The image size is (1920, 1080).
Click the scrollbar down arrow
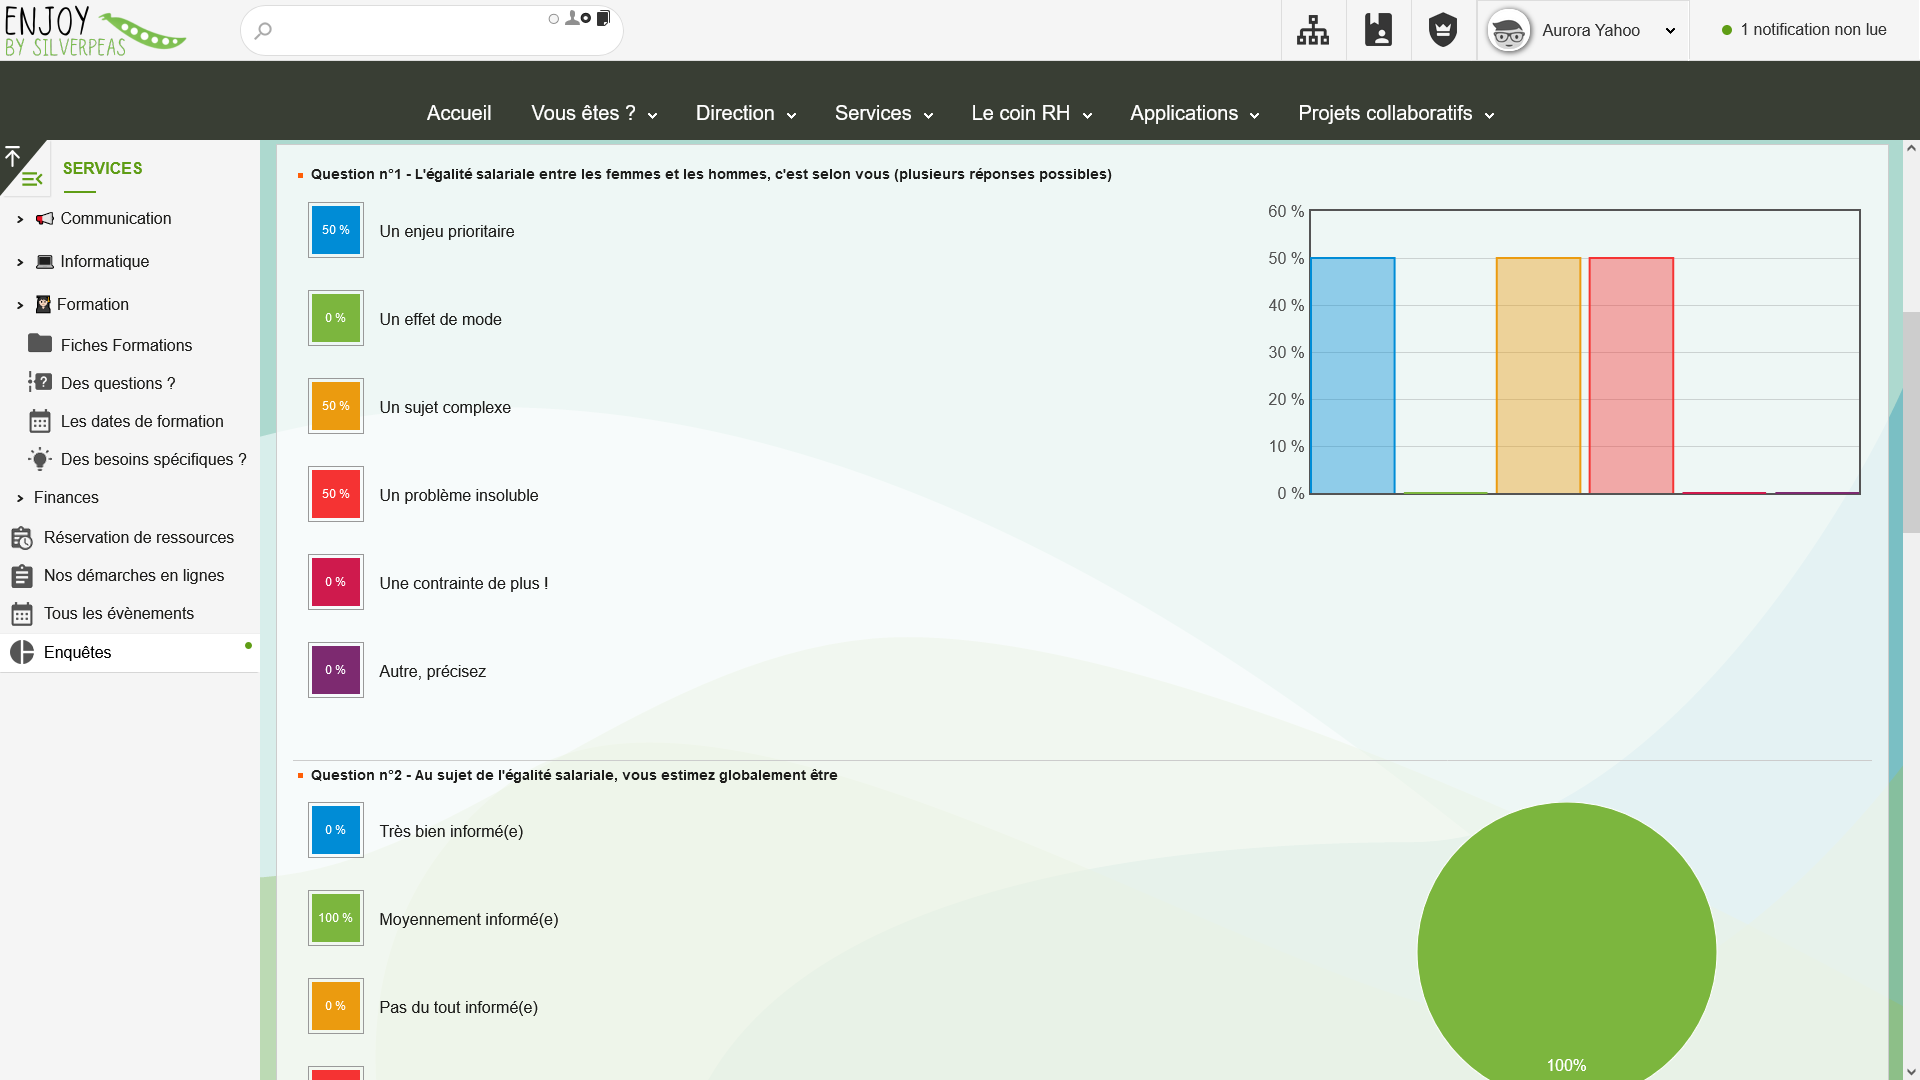[1911, 1071]
